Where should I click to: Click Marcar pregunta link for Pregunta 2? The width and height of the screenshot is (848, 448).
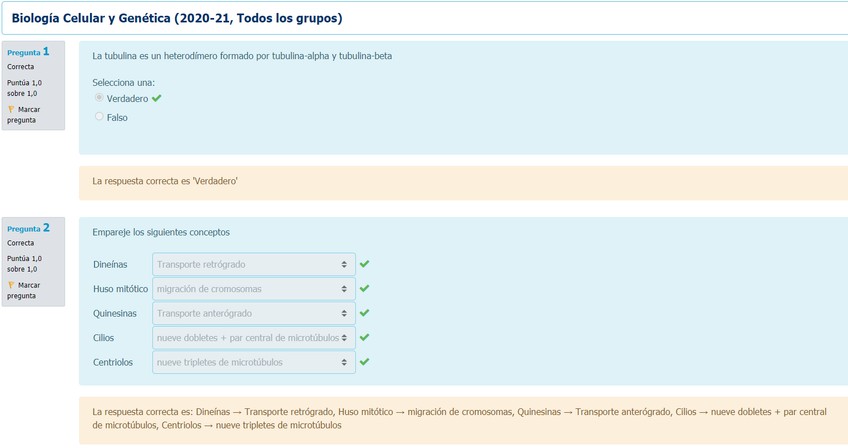click(23, 291)
